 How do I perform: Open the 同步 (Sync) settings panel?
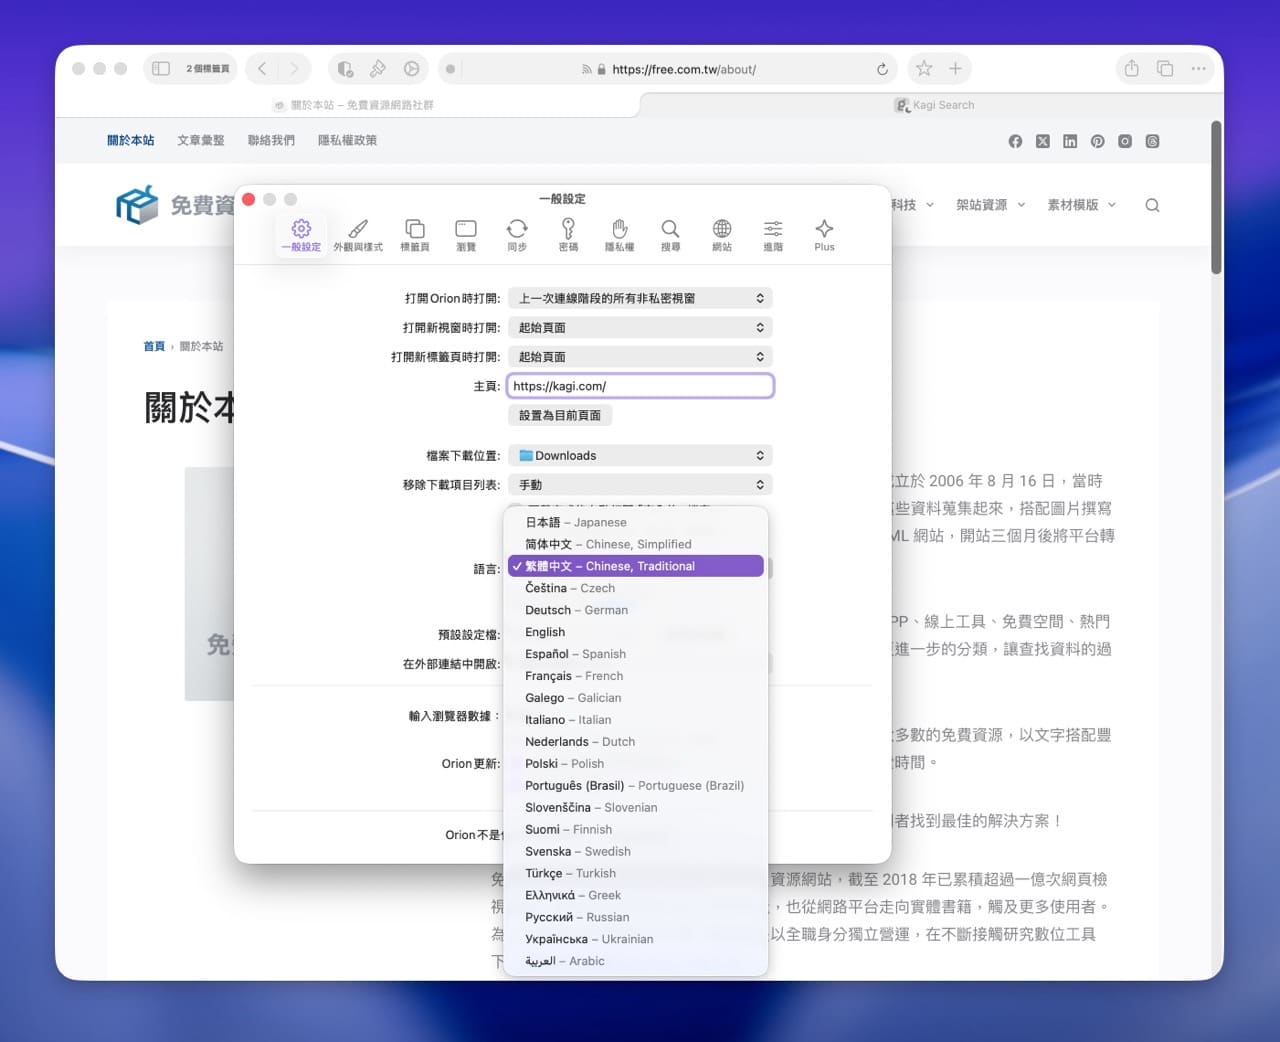(x=517, y=234)
